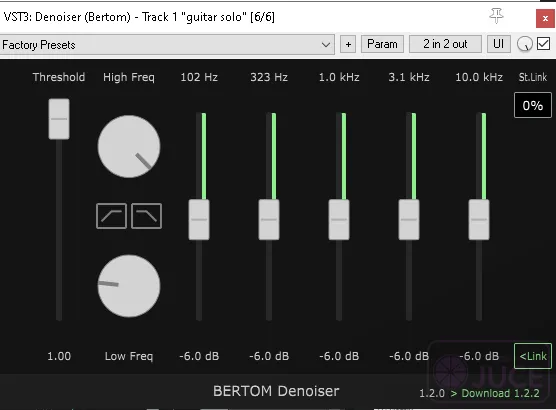Click the -6.0 dB value under 102 Hz

click(199, 356)
